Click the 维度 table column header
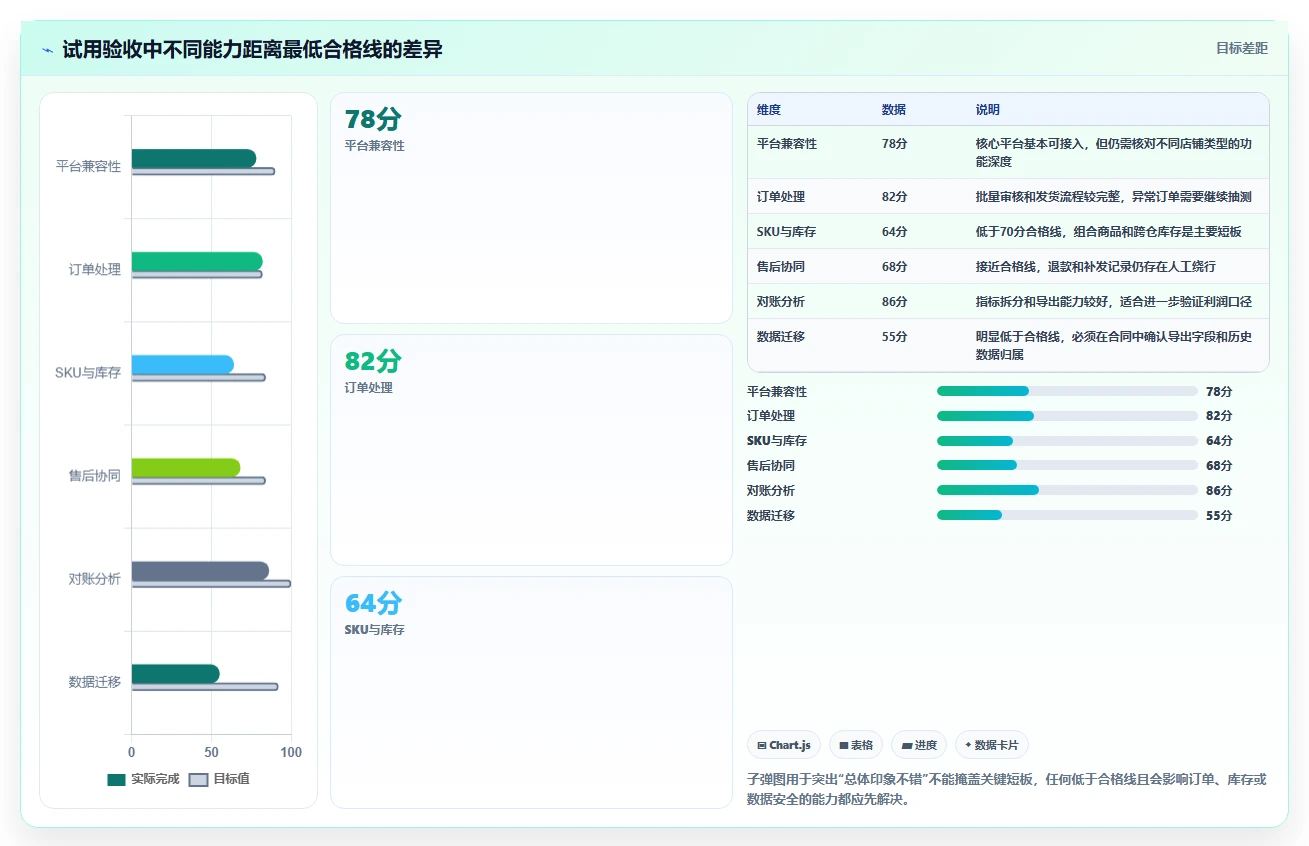 click(769, 110)
